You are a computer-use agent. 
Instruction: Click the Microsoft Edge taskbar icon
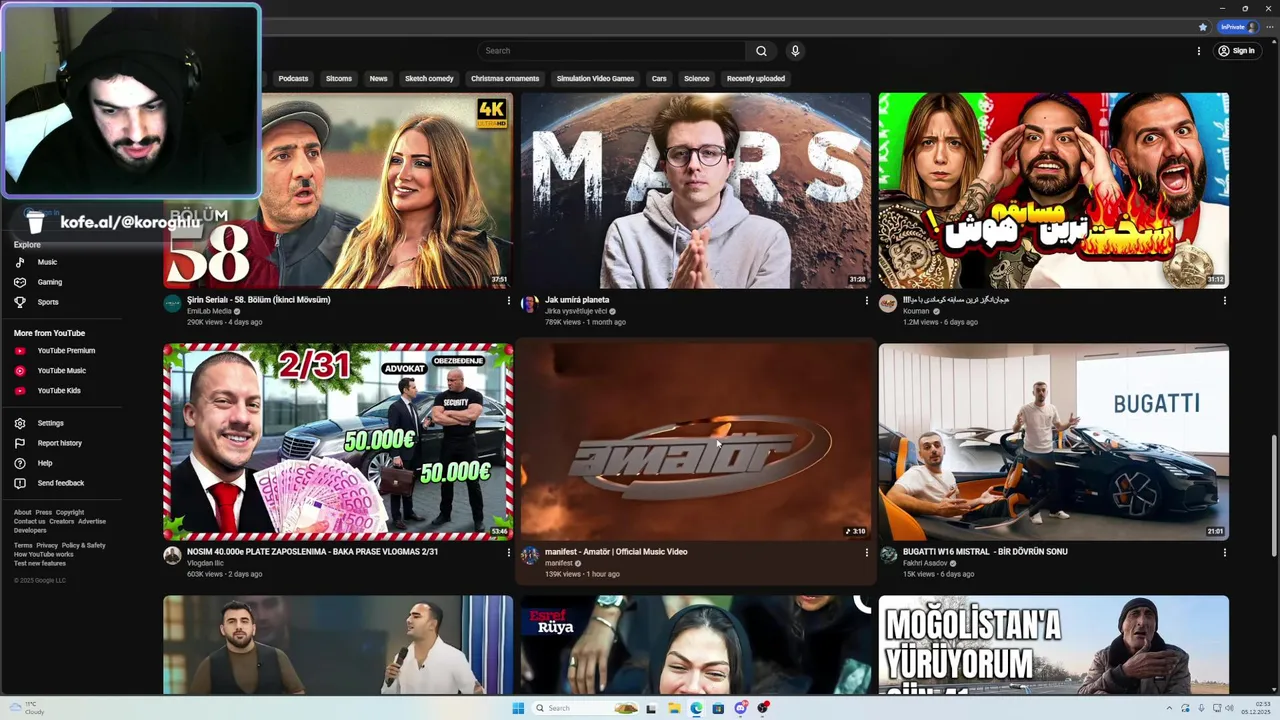[696, 708]
